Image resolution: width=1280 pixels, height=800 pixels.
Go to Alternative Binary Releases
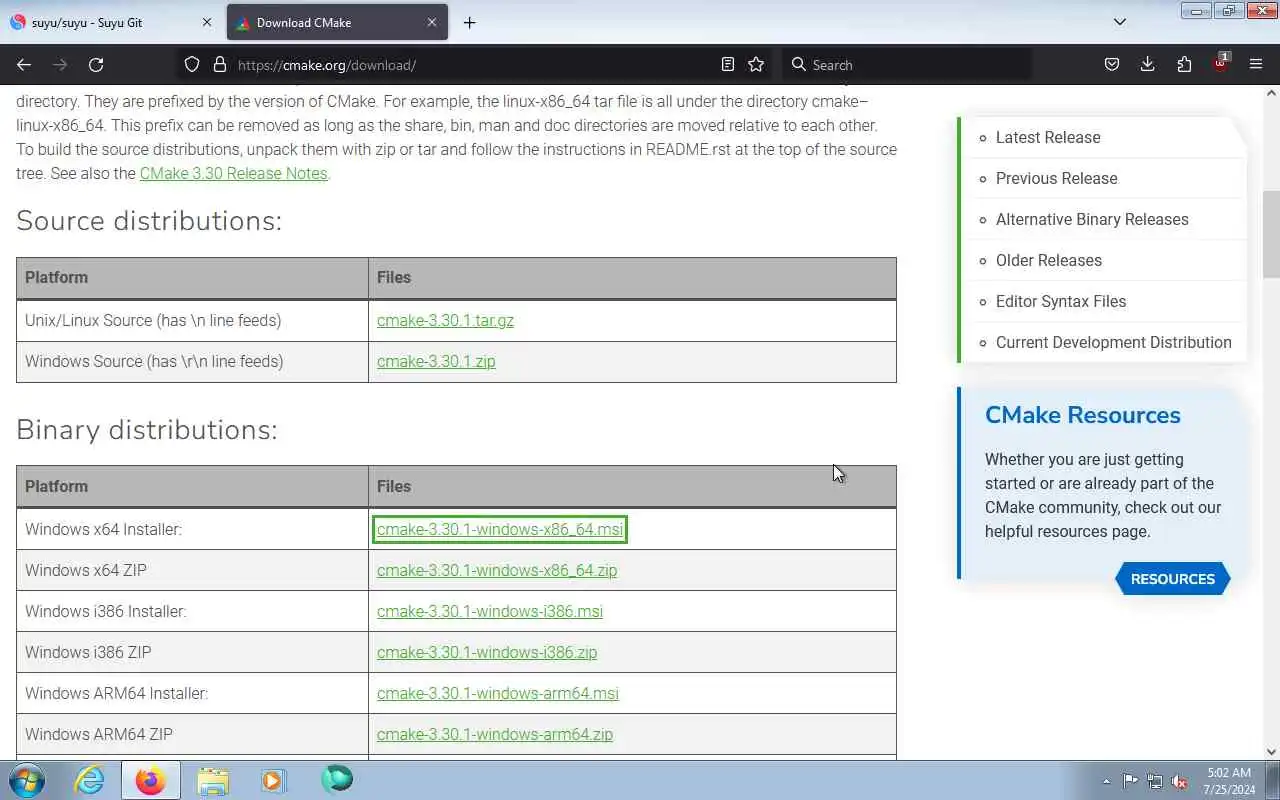pyautogui.click(x=1092, y=219)
